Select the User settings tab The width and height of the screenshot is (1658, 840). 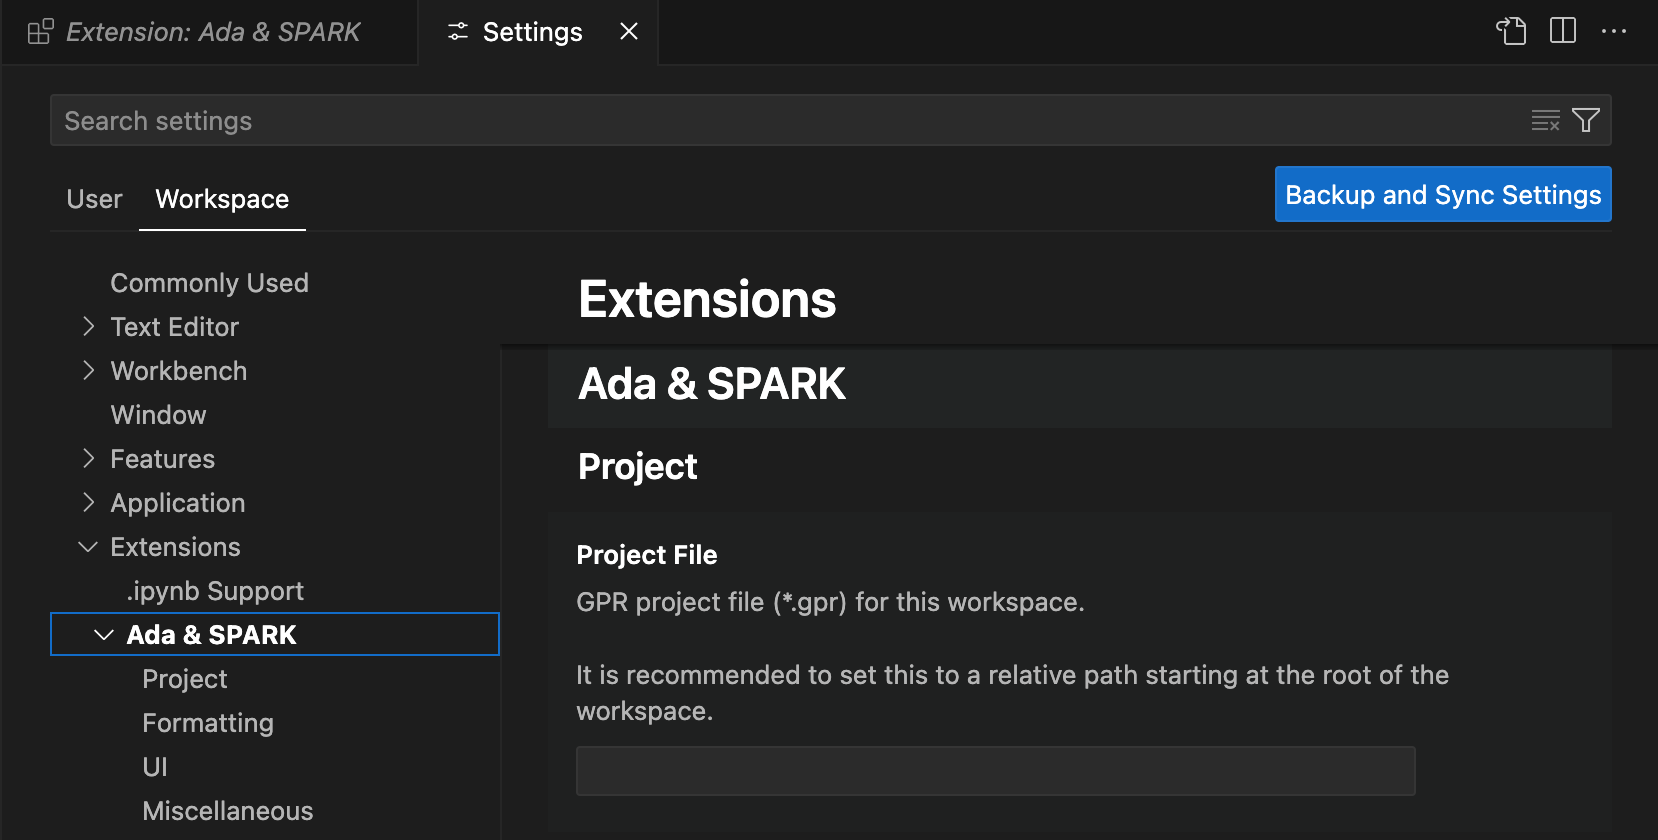click(x=94, y=199)
